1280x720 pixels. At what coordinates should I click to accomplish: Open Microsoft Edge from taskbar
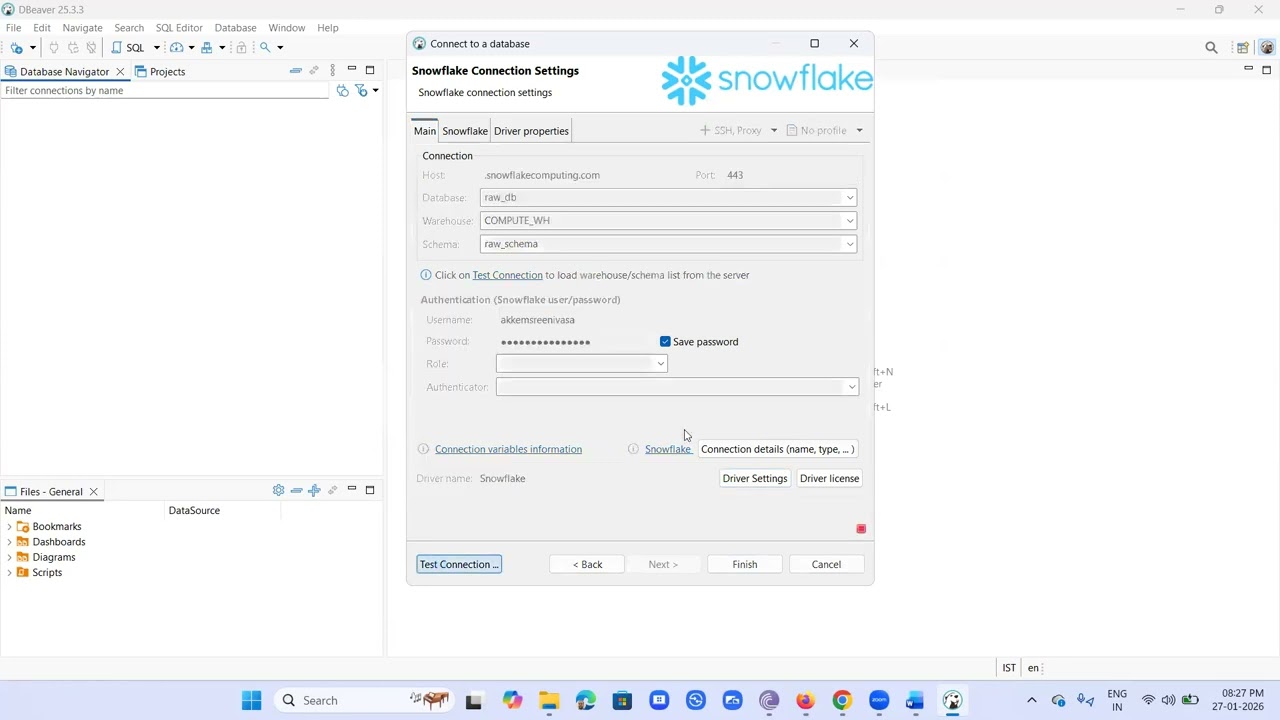tap(586, 700)
